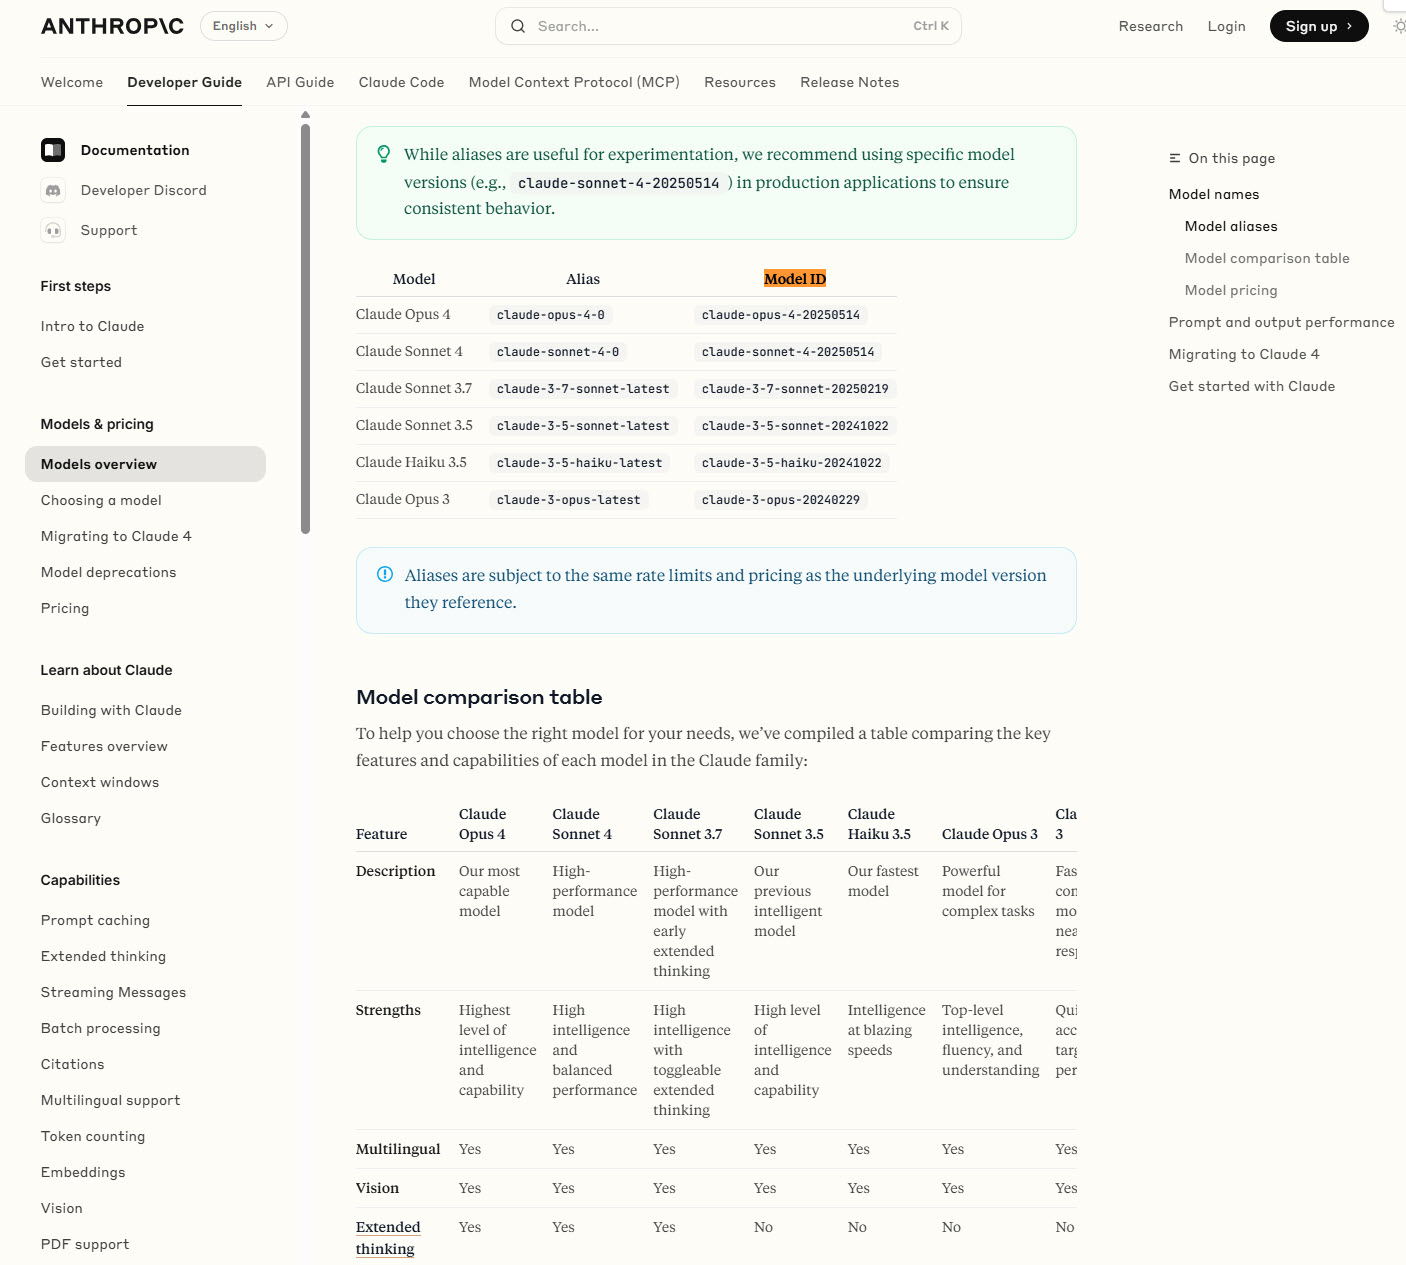Open the Research link
Screen dimensions: 1406x1265
coord(1151,26)
